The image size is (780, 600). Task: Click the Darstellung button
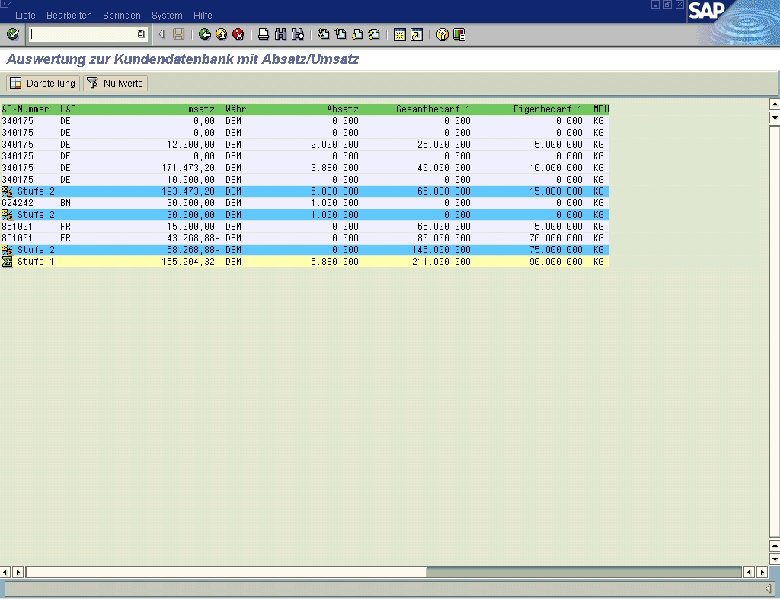(43, 83)
